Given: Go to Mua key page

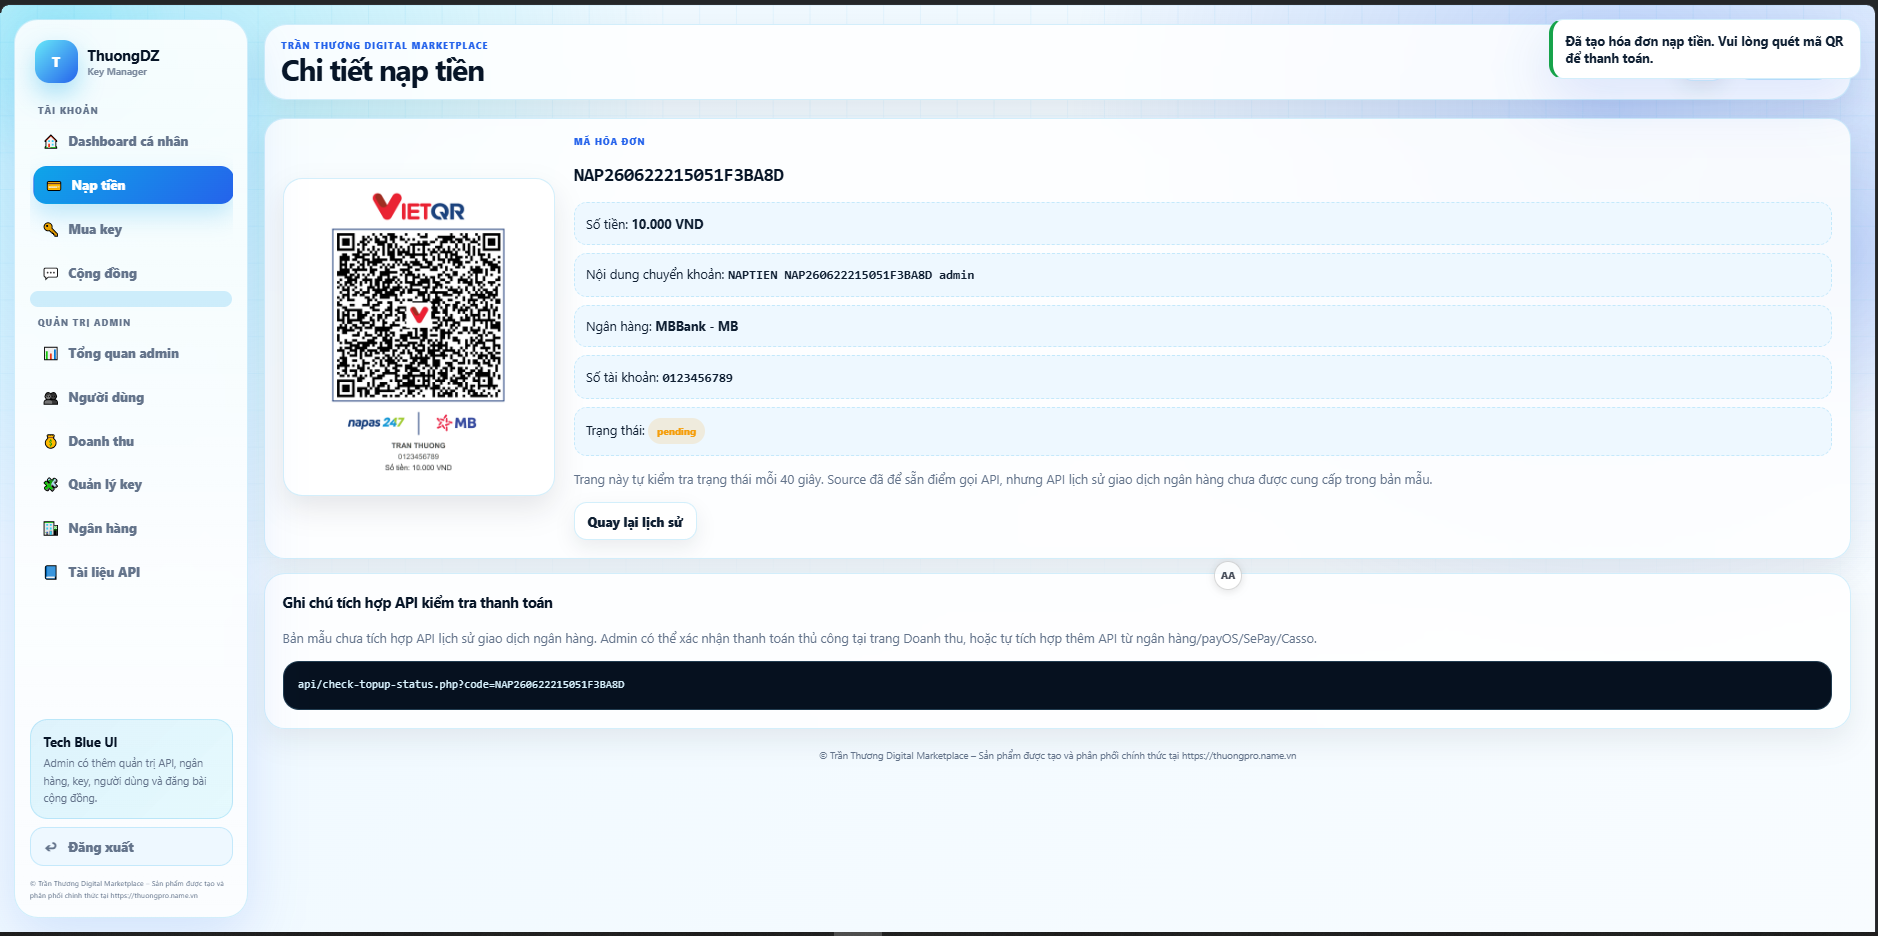Looking at the screenshot, I should (133, 230).
